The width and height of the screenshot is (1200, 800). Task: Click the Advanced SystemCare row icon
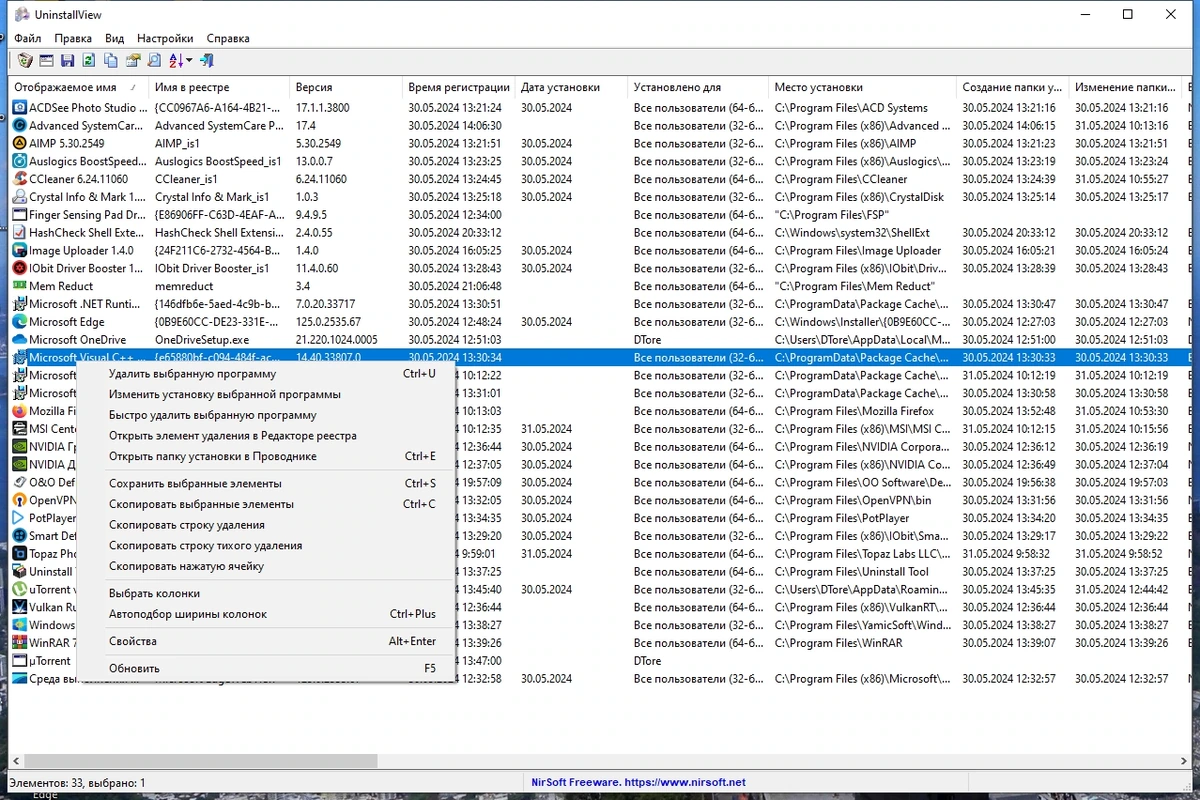(x=19, y=126)
